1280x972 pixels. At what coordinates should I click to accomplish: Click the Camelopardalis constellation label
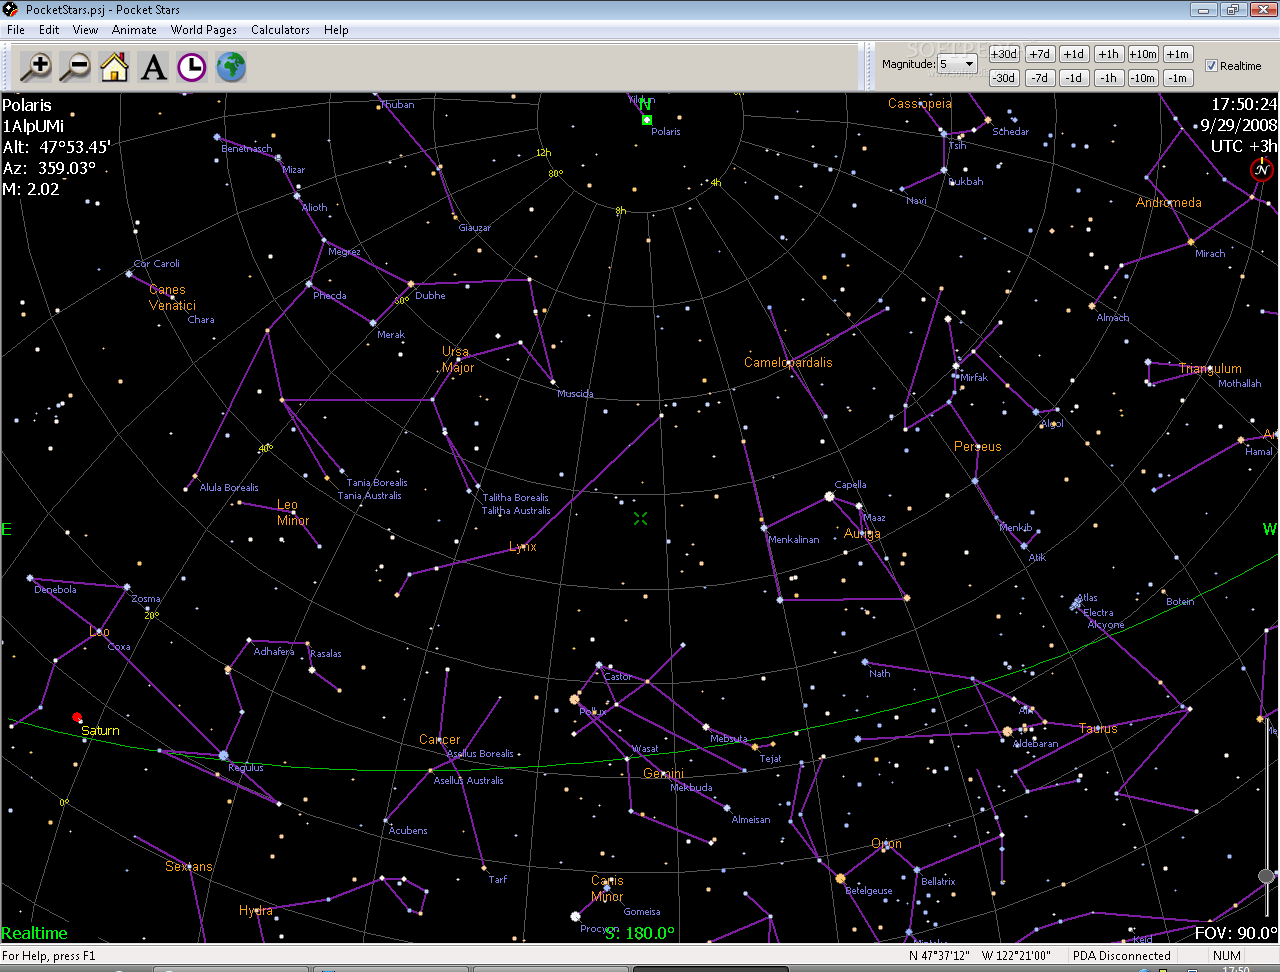click(x=788, y=363)
